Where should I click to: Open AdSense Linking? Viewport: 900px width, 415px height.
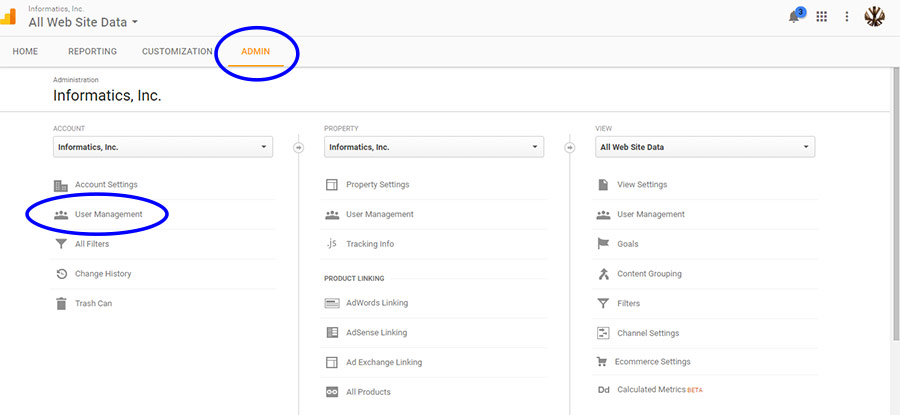point(376,332)
